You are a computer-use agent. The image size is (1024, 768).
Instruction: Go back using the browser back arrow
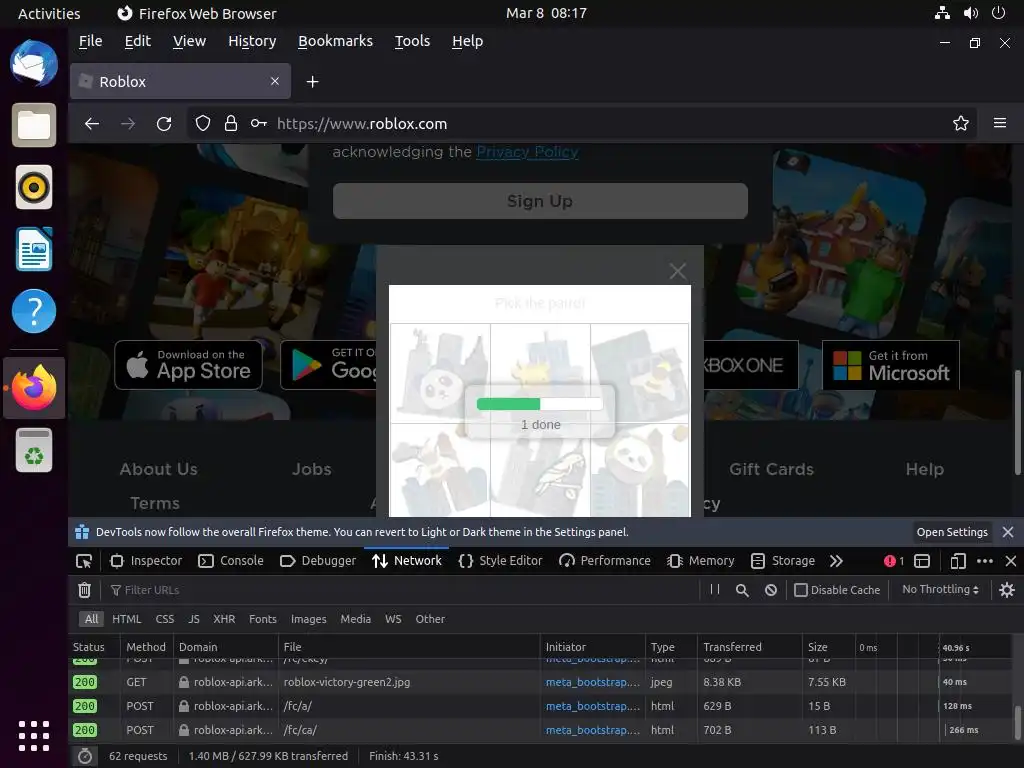click(91, 123)
